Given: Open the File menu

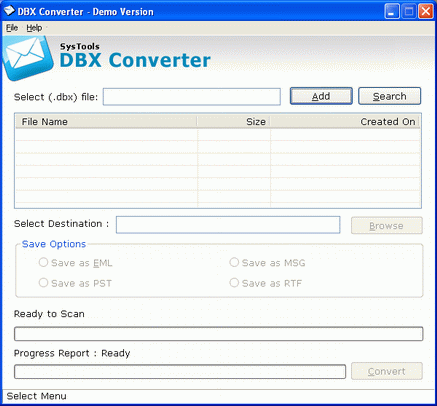Looking at the screenshot, I should click(x=12, y=28).
